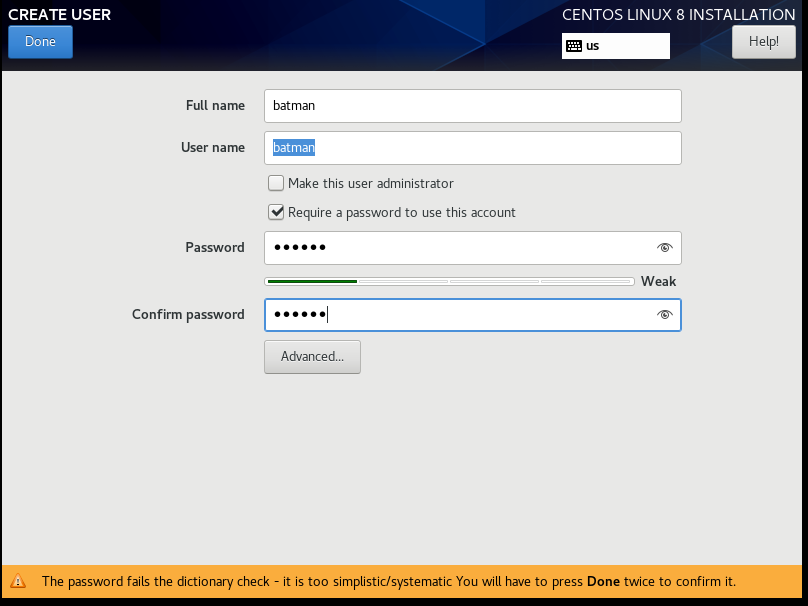Focus the User name field

[473, 148]
